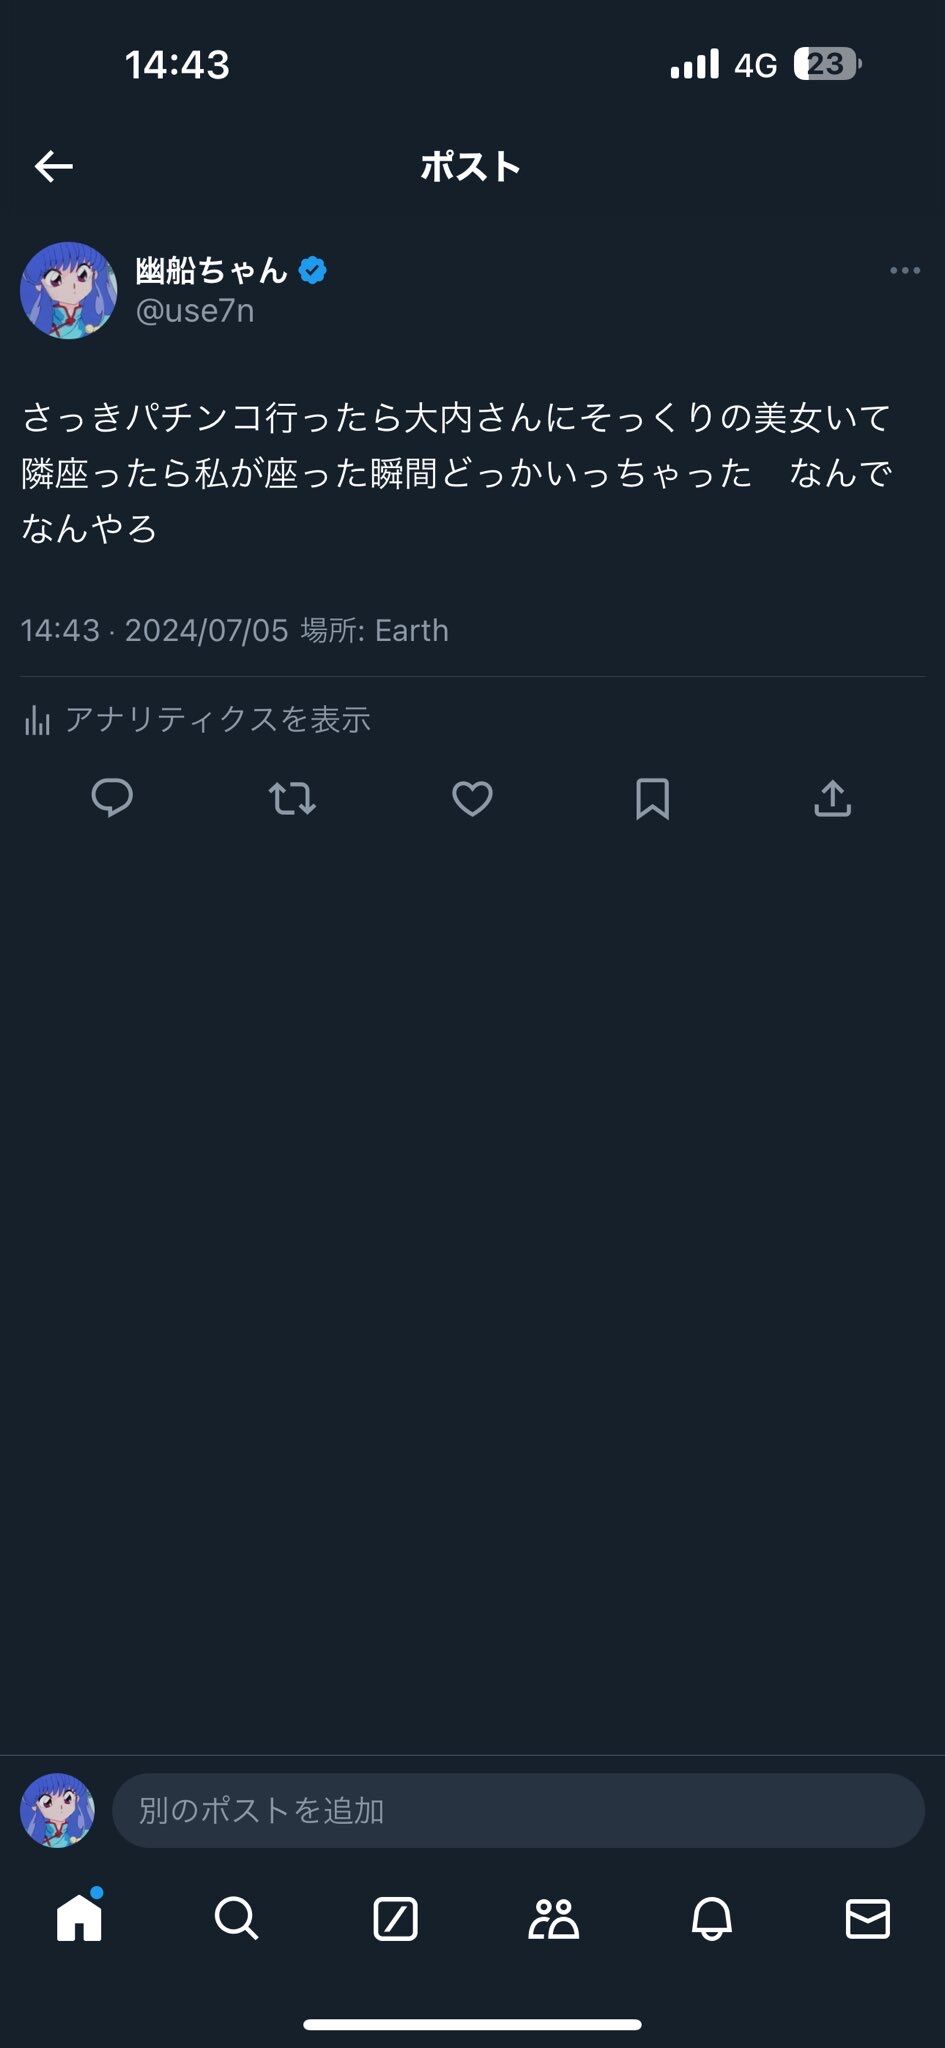Viewport: 945px width, 2048px height.
Task: Show analytics for this post
Action: 218,719
